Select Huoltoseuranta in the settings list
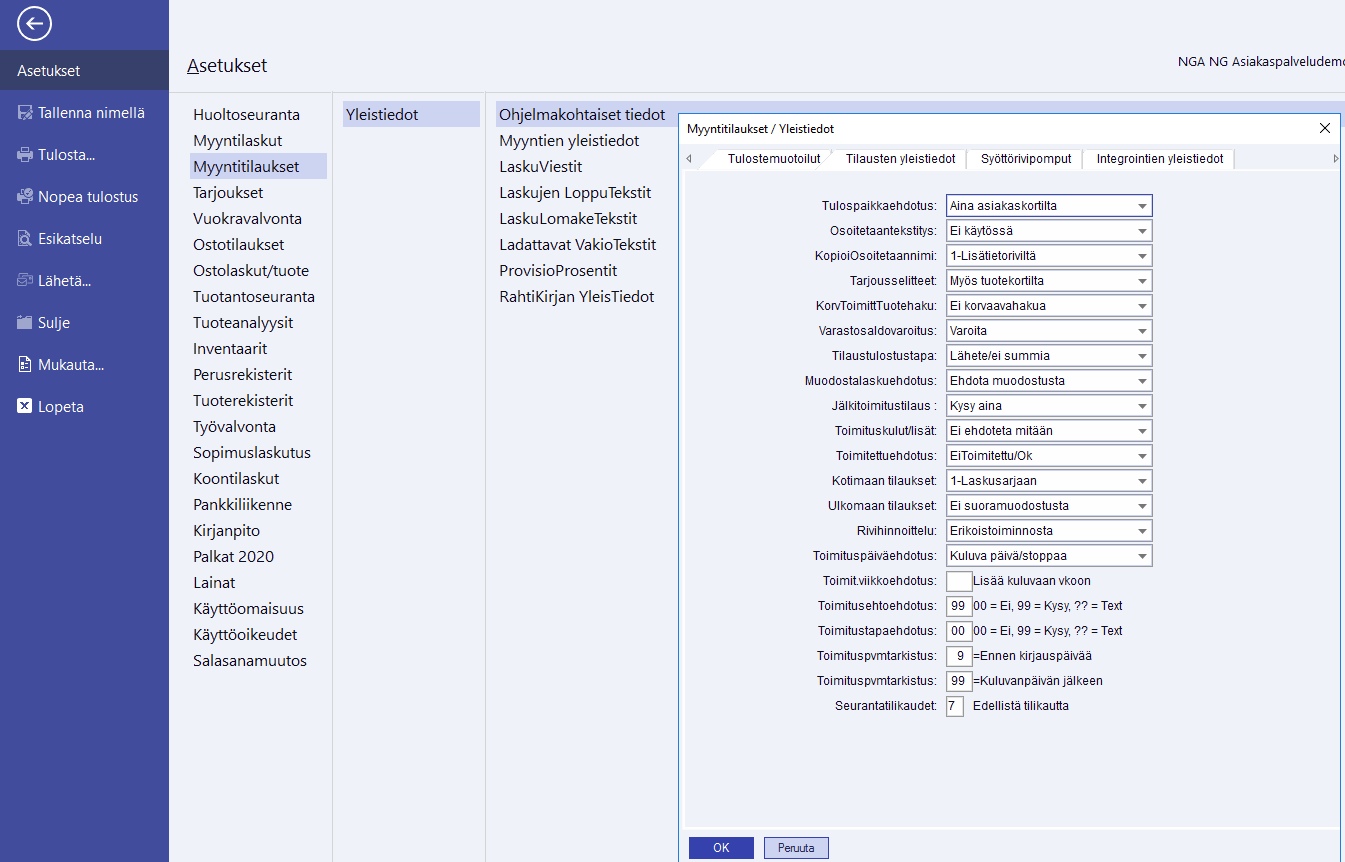1345x862 pixels. 258,115
